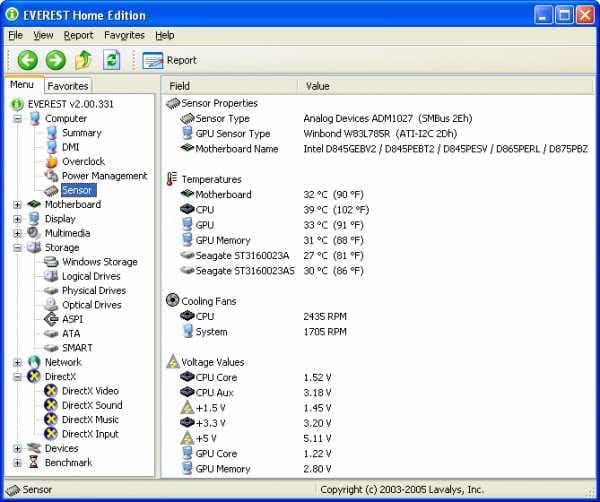Click the Windows Storage icon

[x=51, y=262]
